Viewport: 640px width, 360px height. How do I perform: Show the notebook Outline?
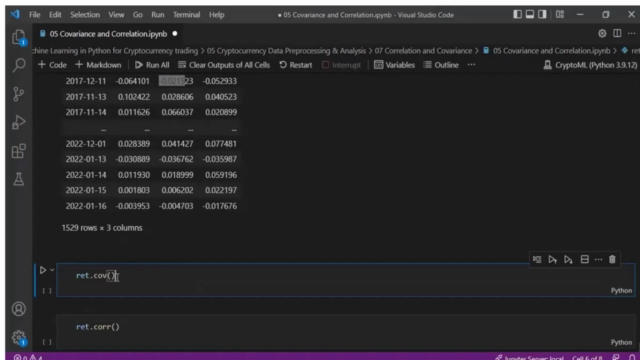[441, 65]
